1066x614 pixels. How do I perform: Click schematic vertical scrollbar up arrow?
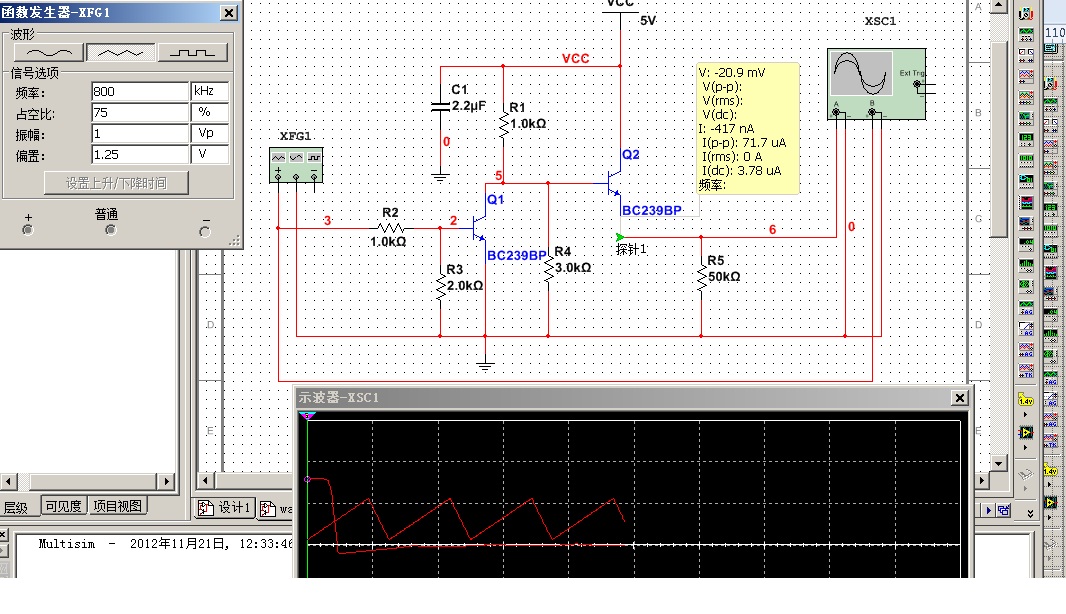tap(998, 6)
